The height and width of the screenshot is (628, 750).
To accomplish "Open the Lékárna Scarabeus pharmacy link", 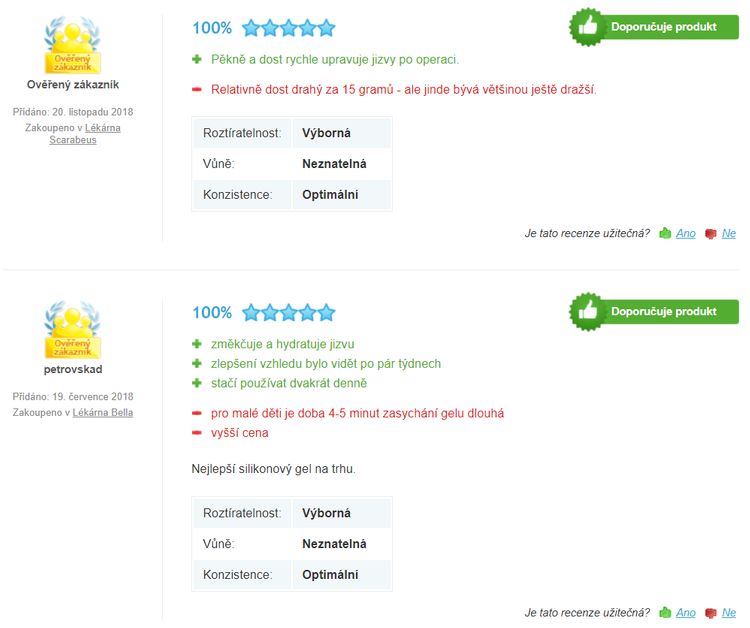I will pyautogui.click(x=85, y=134).
